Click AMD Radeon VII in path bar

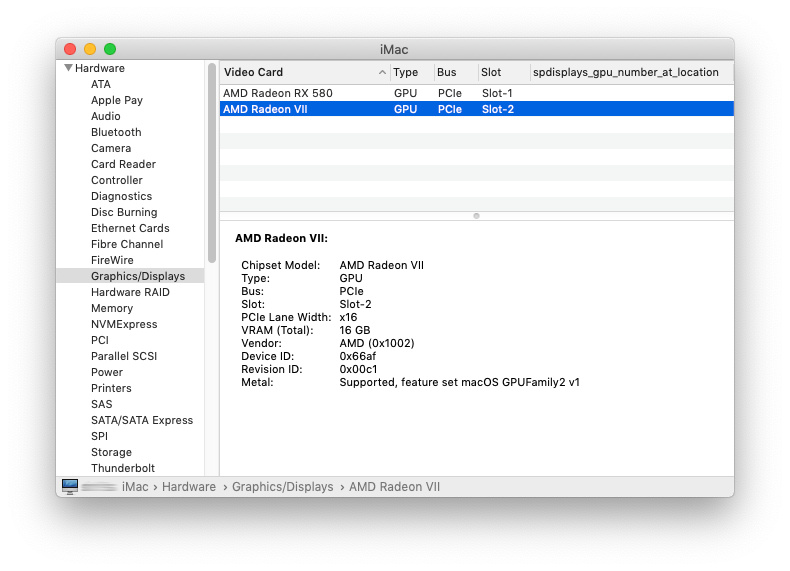394,487
